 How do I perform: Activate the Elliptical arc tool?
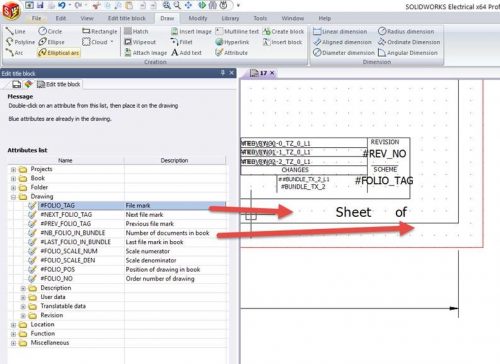58,53
